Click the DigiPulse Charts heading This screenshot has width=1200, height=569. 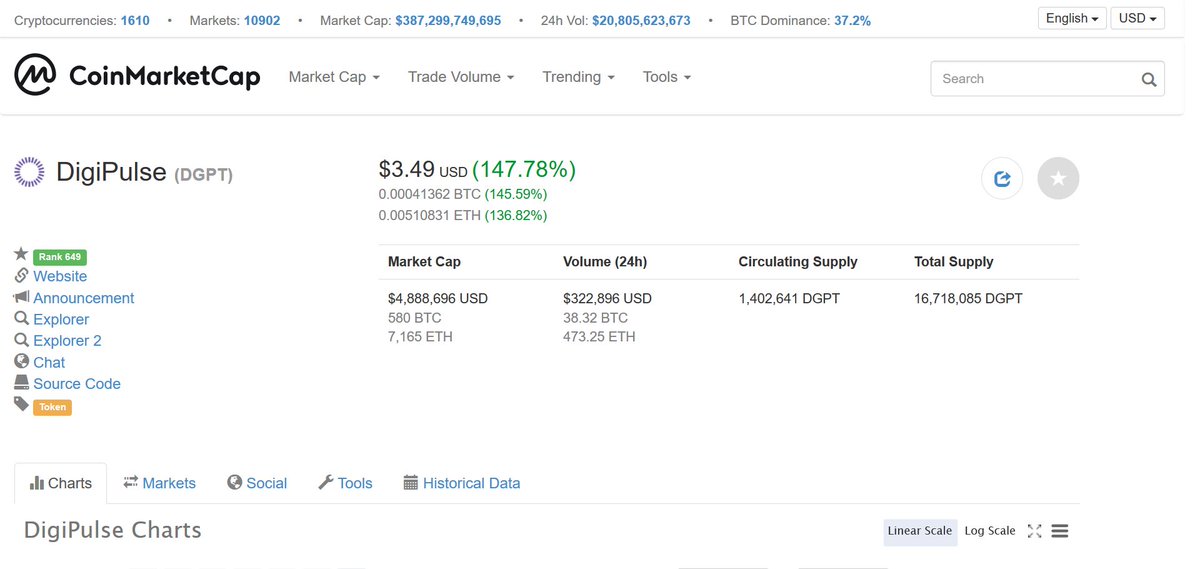pos(113,530)
